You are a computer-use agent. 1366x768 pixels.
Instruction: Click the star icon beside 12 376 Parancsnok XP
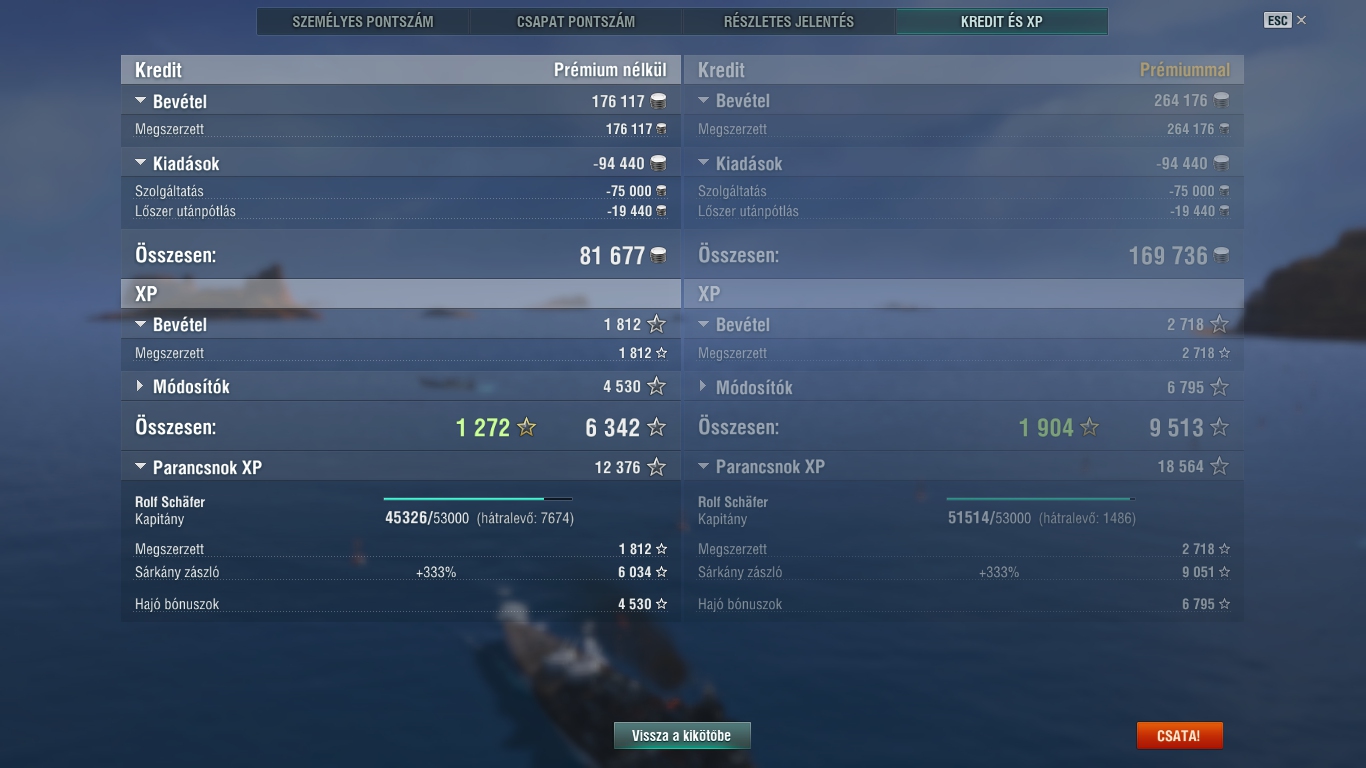click(656, 467)
